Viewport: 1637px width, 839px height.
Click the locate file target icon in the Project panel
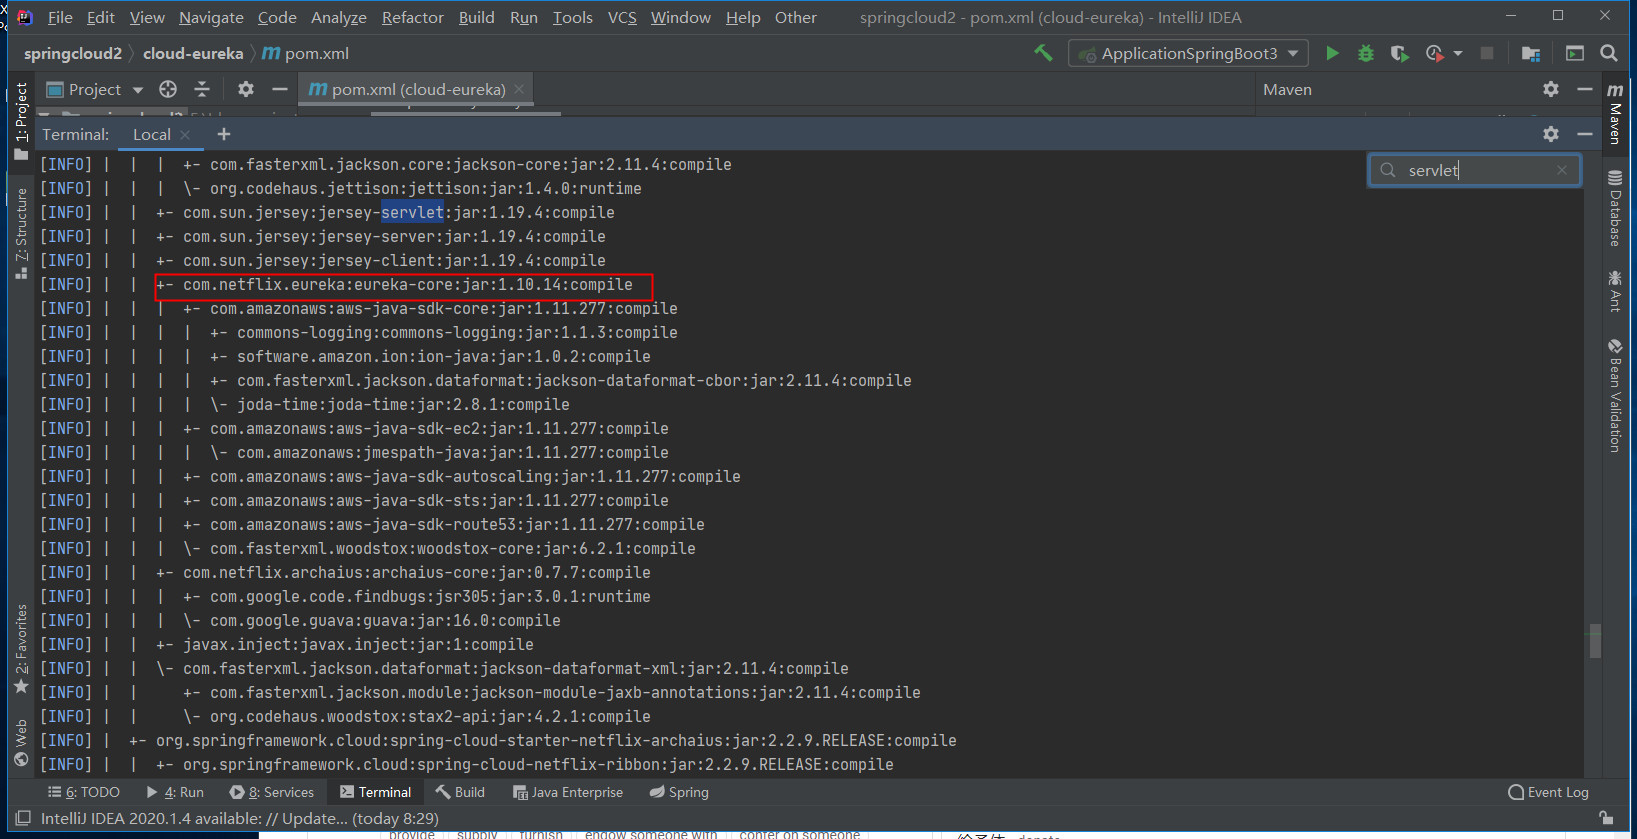(x=168, y=89)
